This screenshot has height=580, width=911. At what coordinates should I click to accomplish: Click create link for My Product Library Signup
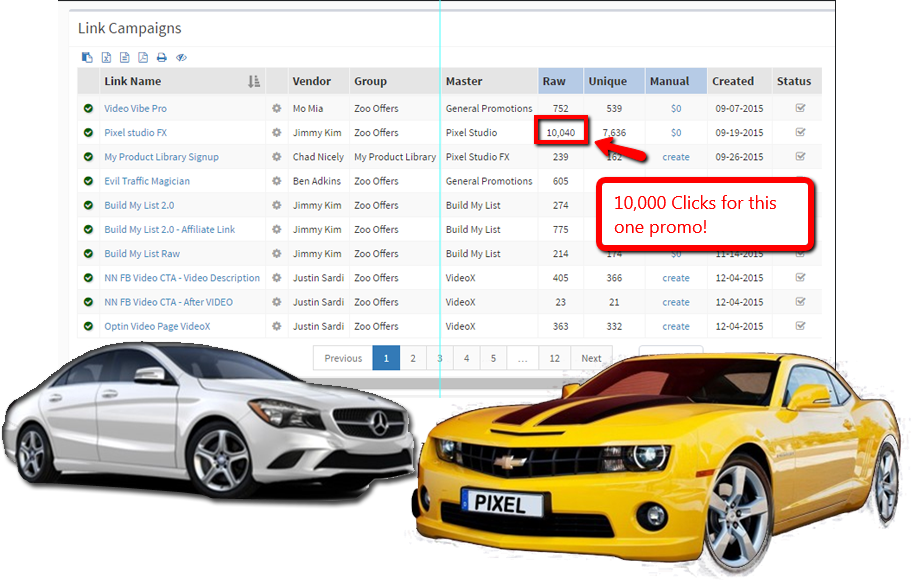(676, 157)
